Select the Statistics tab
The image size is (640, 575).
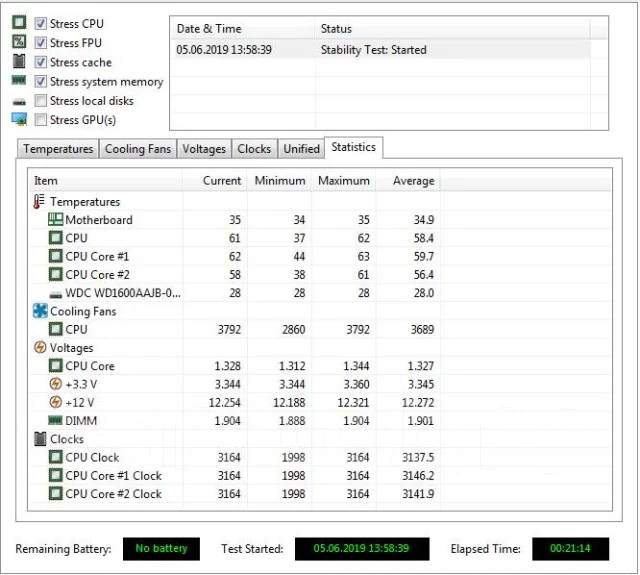click(x=353, y=147)
